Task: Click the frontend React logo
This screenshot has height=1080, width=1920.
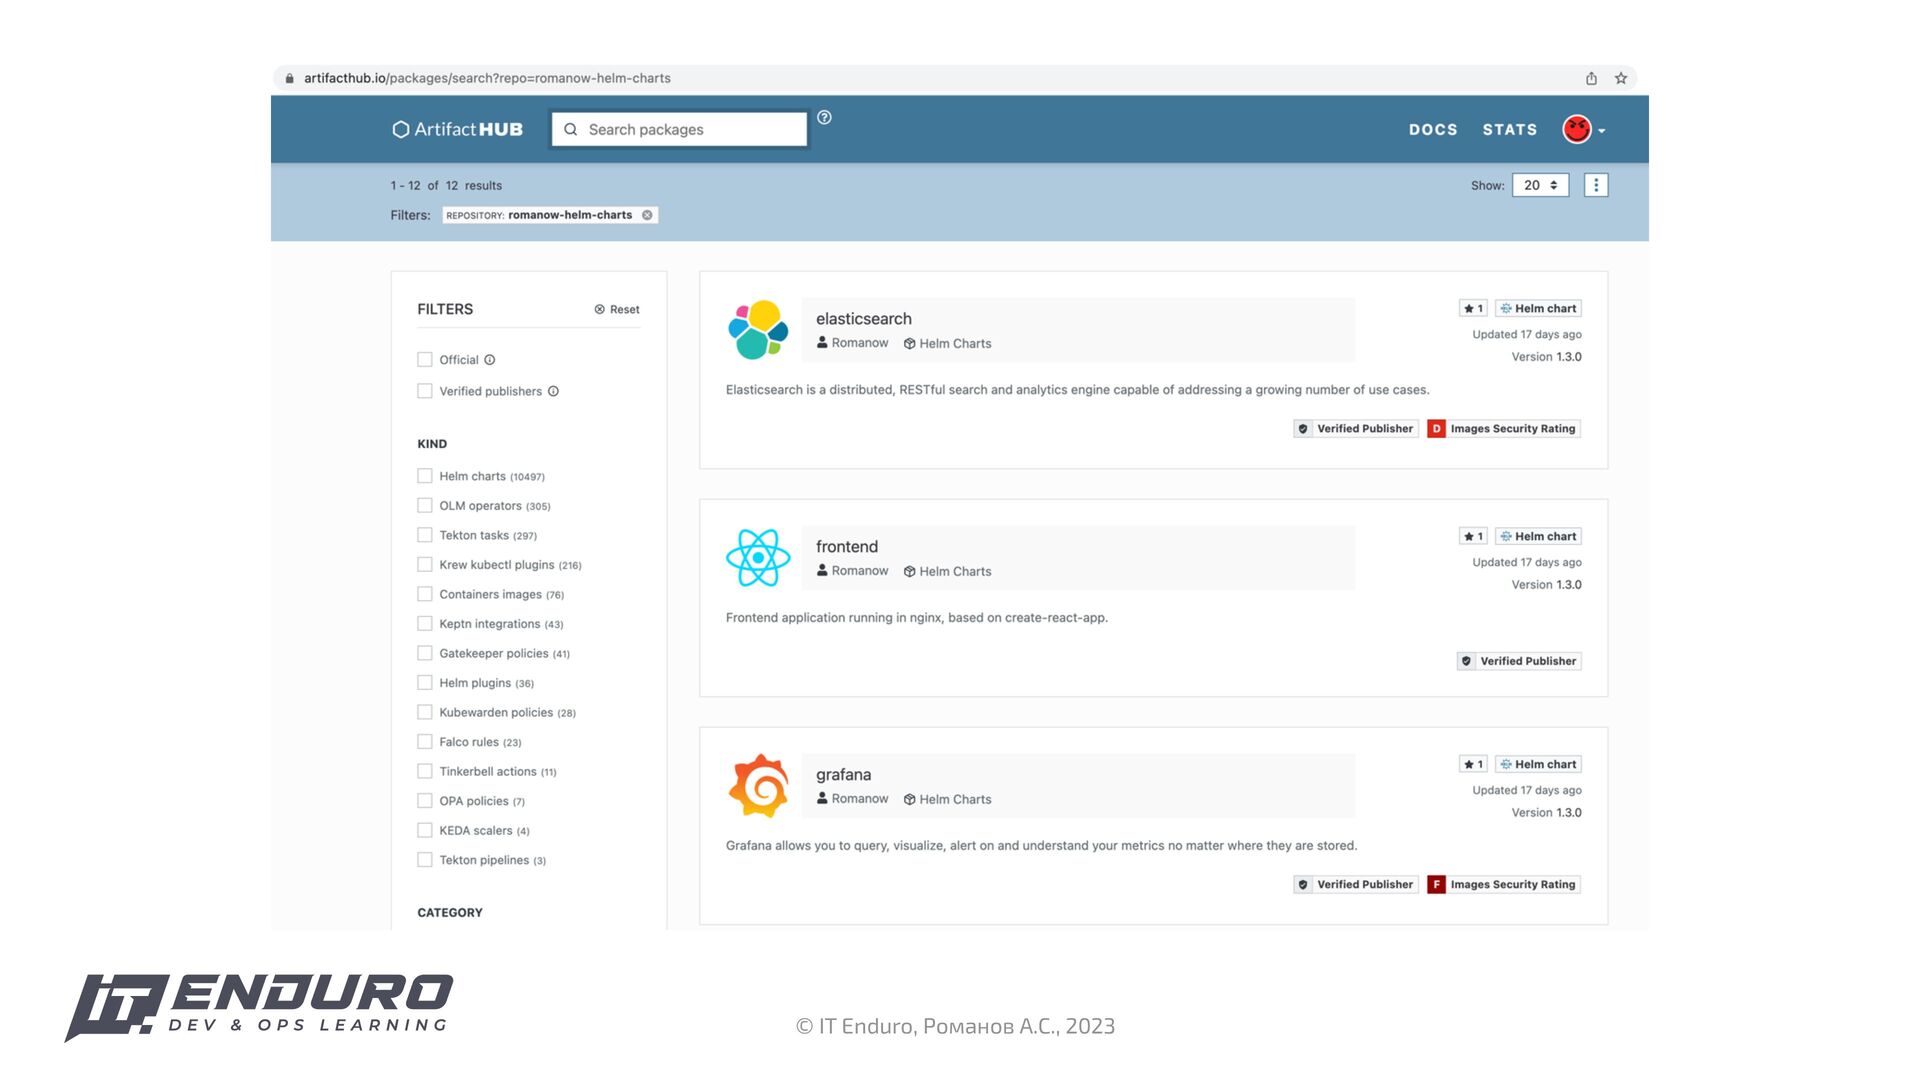Action: point(758,558)
